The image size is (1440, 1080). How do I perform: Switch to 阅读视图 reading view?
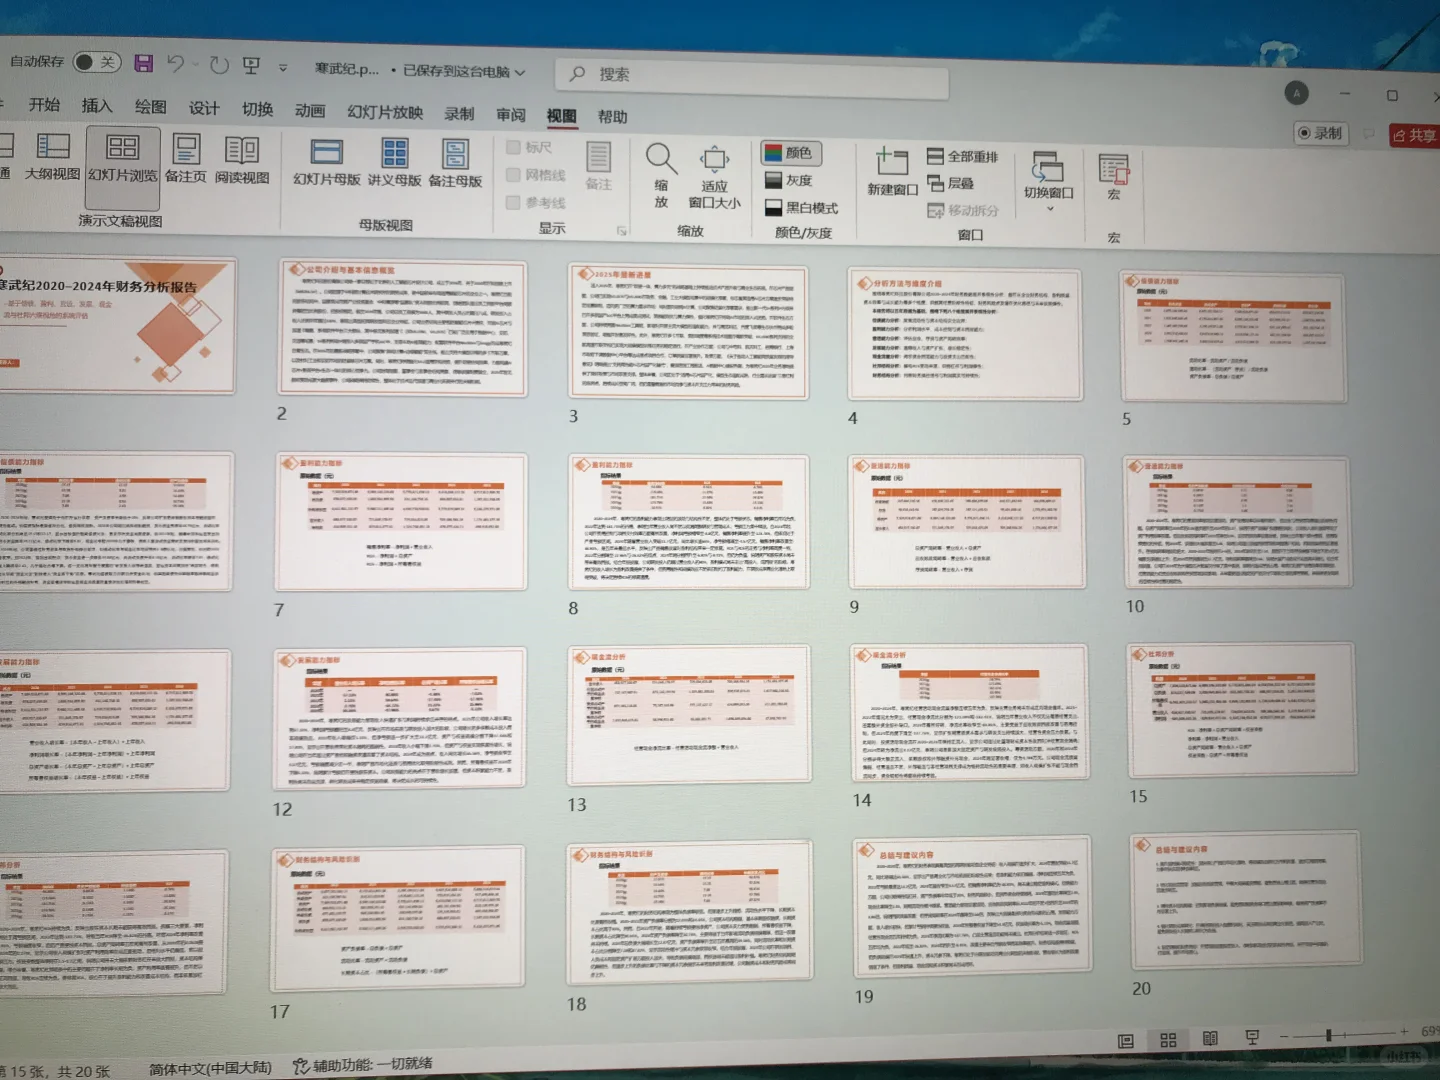tap(242, 160)
